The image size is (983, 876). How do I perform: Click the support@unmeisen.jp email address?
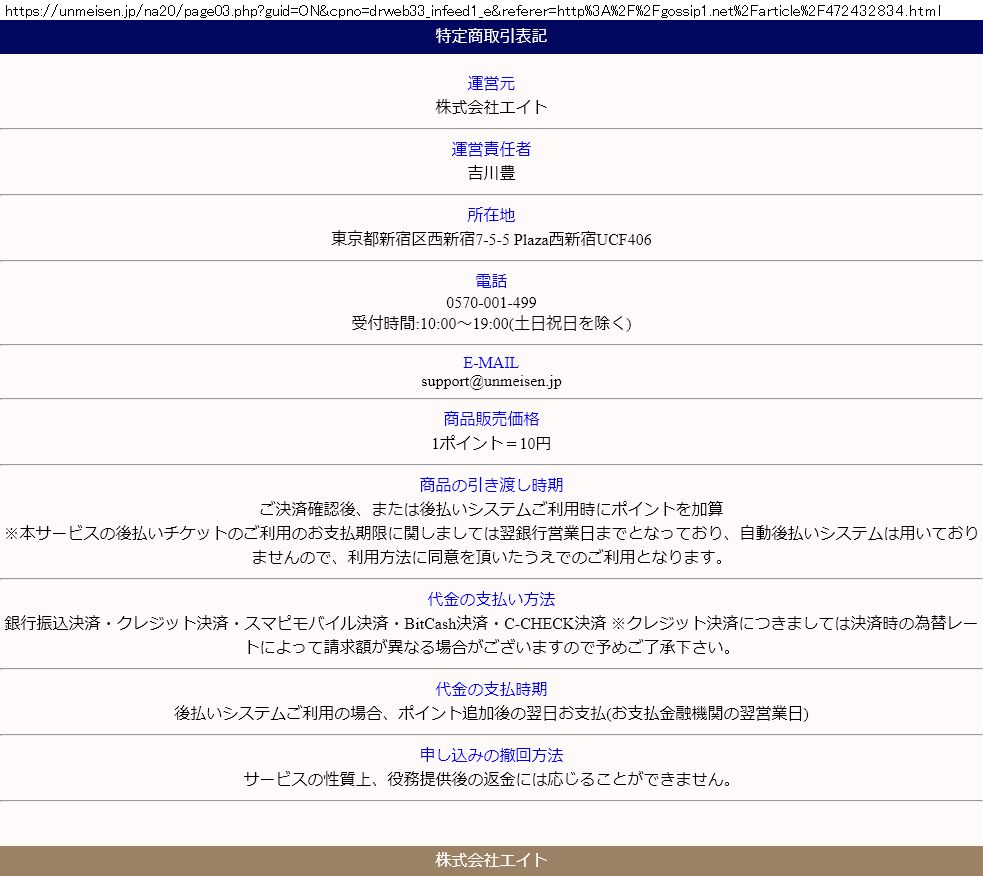click(x=491, y=382)
